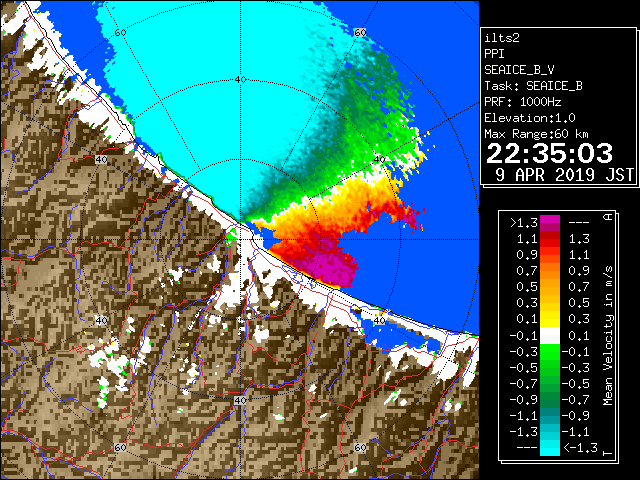Screen dimensions: 640x480
Task: Click the 40 km ring label due north
Action: point(240,80)
